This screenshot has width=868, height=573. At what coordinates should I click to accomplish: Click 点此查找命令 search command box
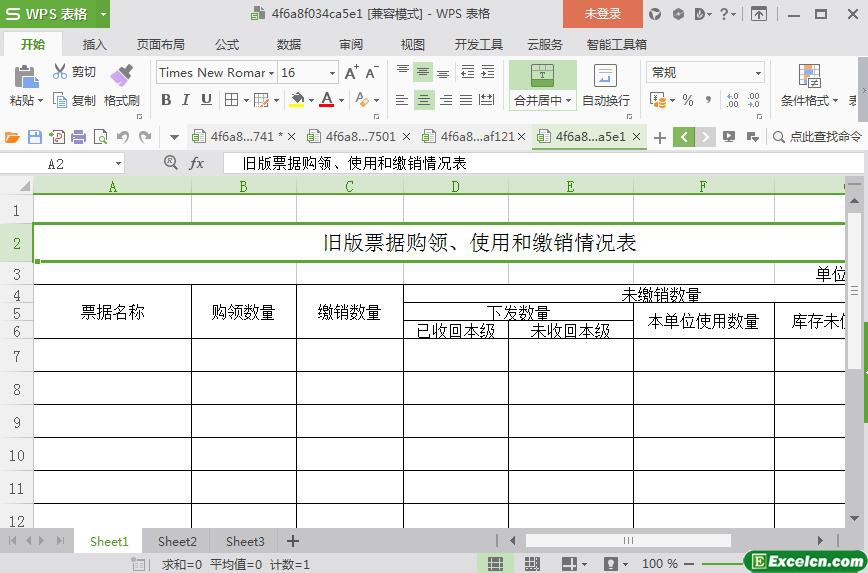pos(818,137)
